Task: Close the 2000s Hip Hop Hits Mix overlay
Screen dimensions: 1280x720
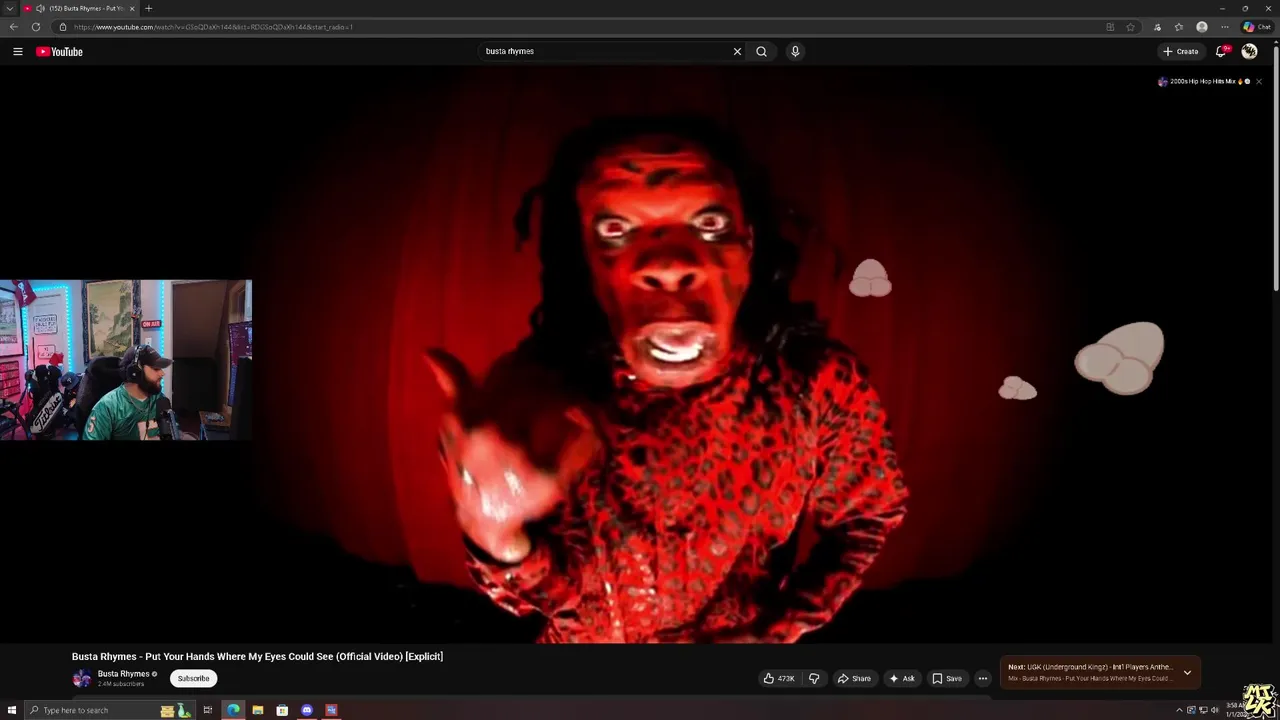Action: 1259,81
